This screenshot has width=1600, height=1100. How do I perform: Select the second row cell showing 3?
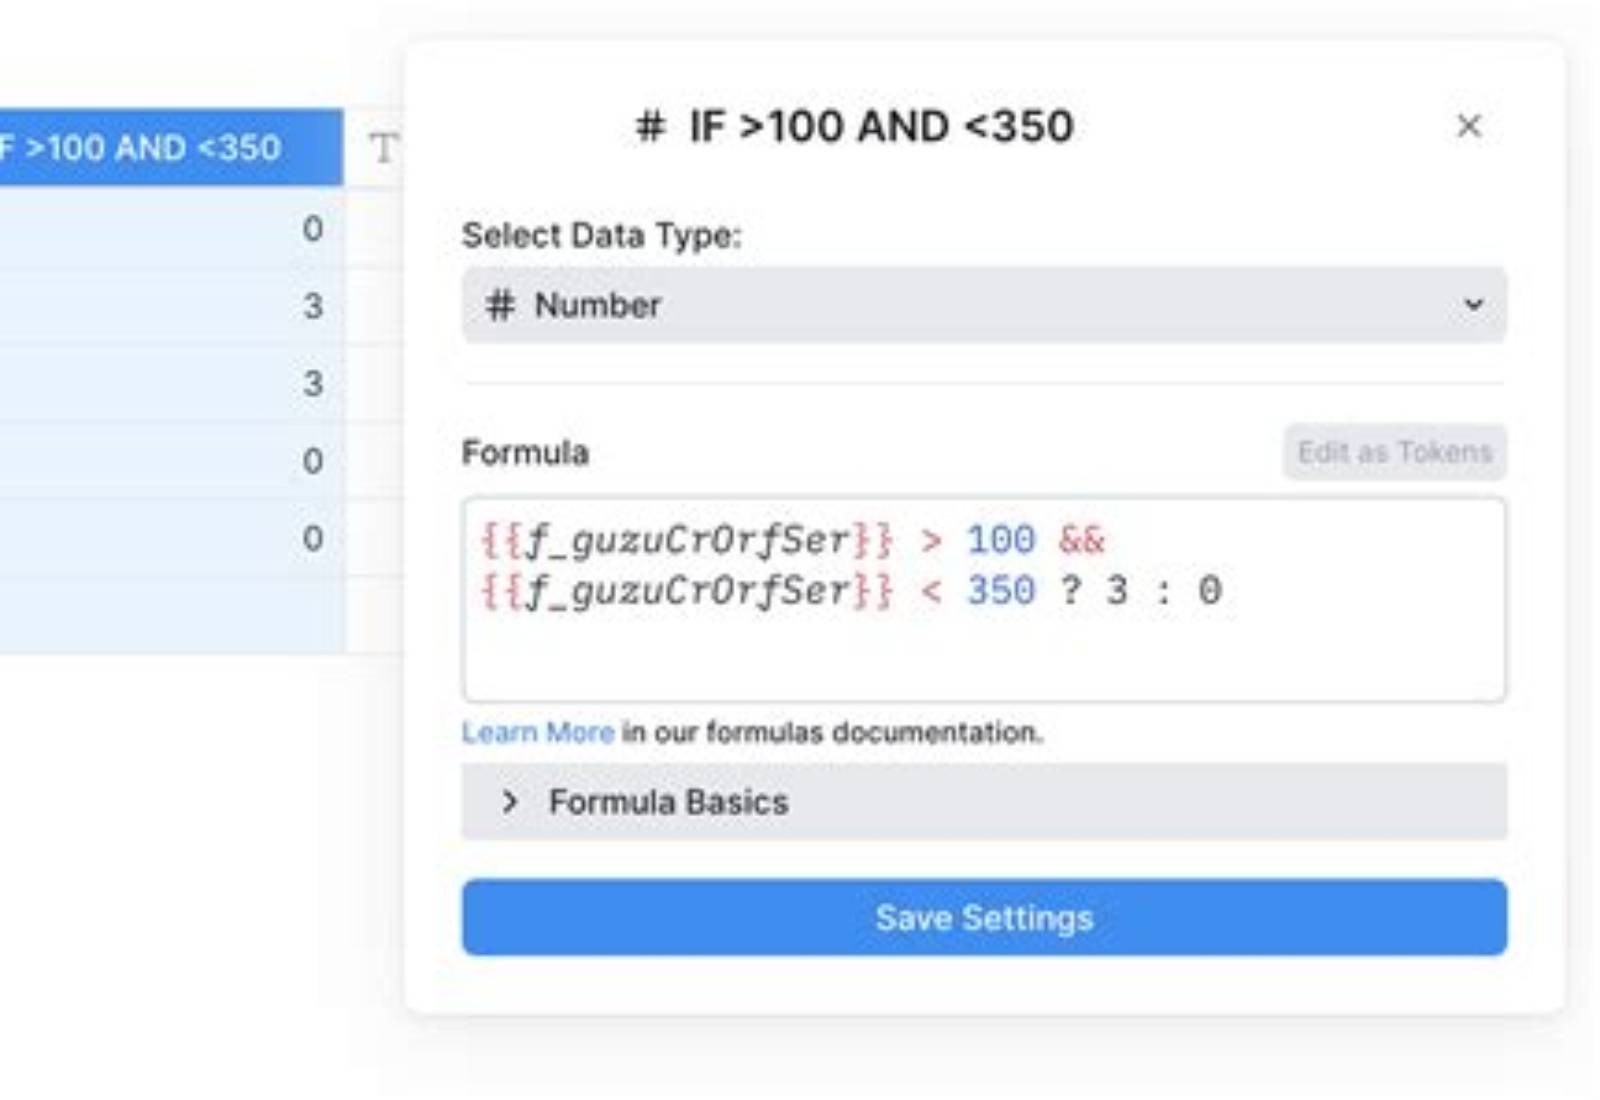tap(171, 306)
